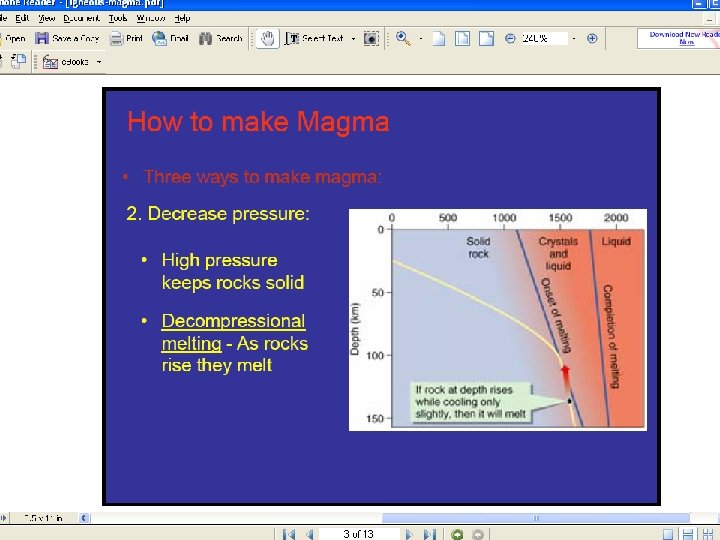
Task: Open the View menu
Action: click(47, 18)
